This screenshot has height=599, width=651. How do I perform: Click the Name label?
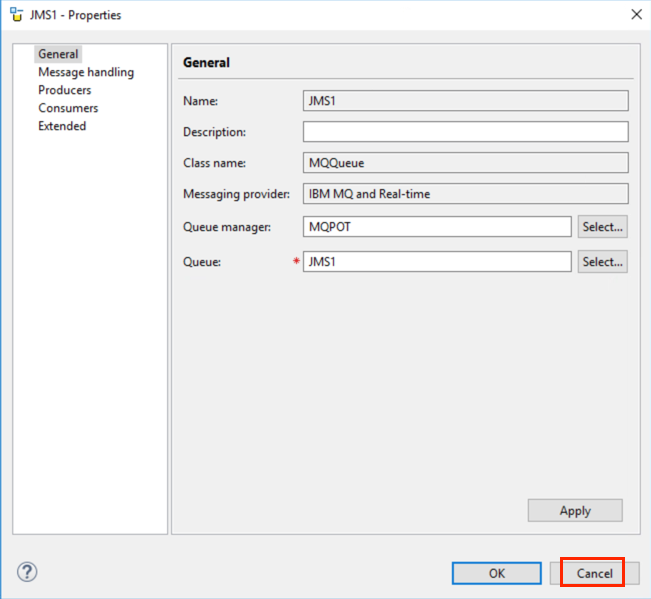[x=200, y=101]
